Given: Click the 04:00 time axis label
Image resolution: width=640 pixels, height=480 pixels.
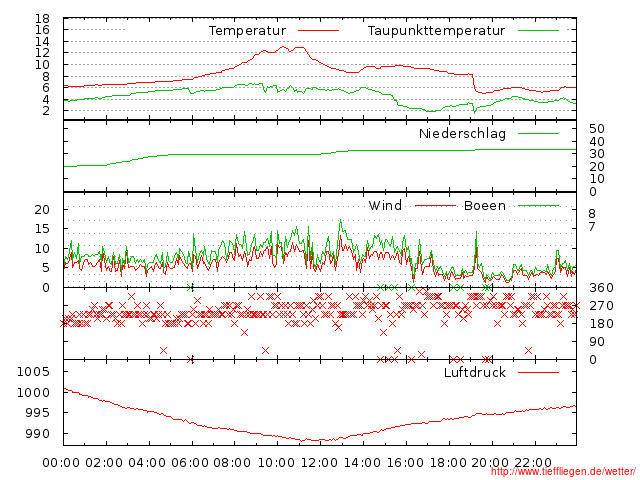Looking at the screenshot, I should click(147, 462).
